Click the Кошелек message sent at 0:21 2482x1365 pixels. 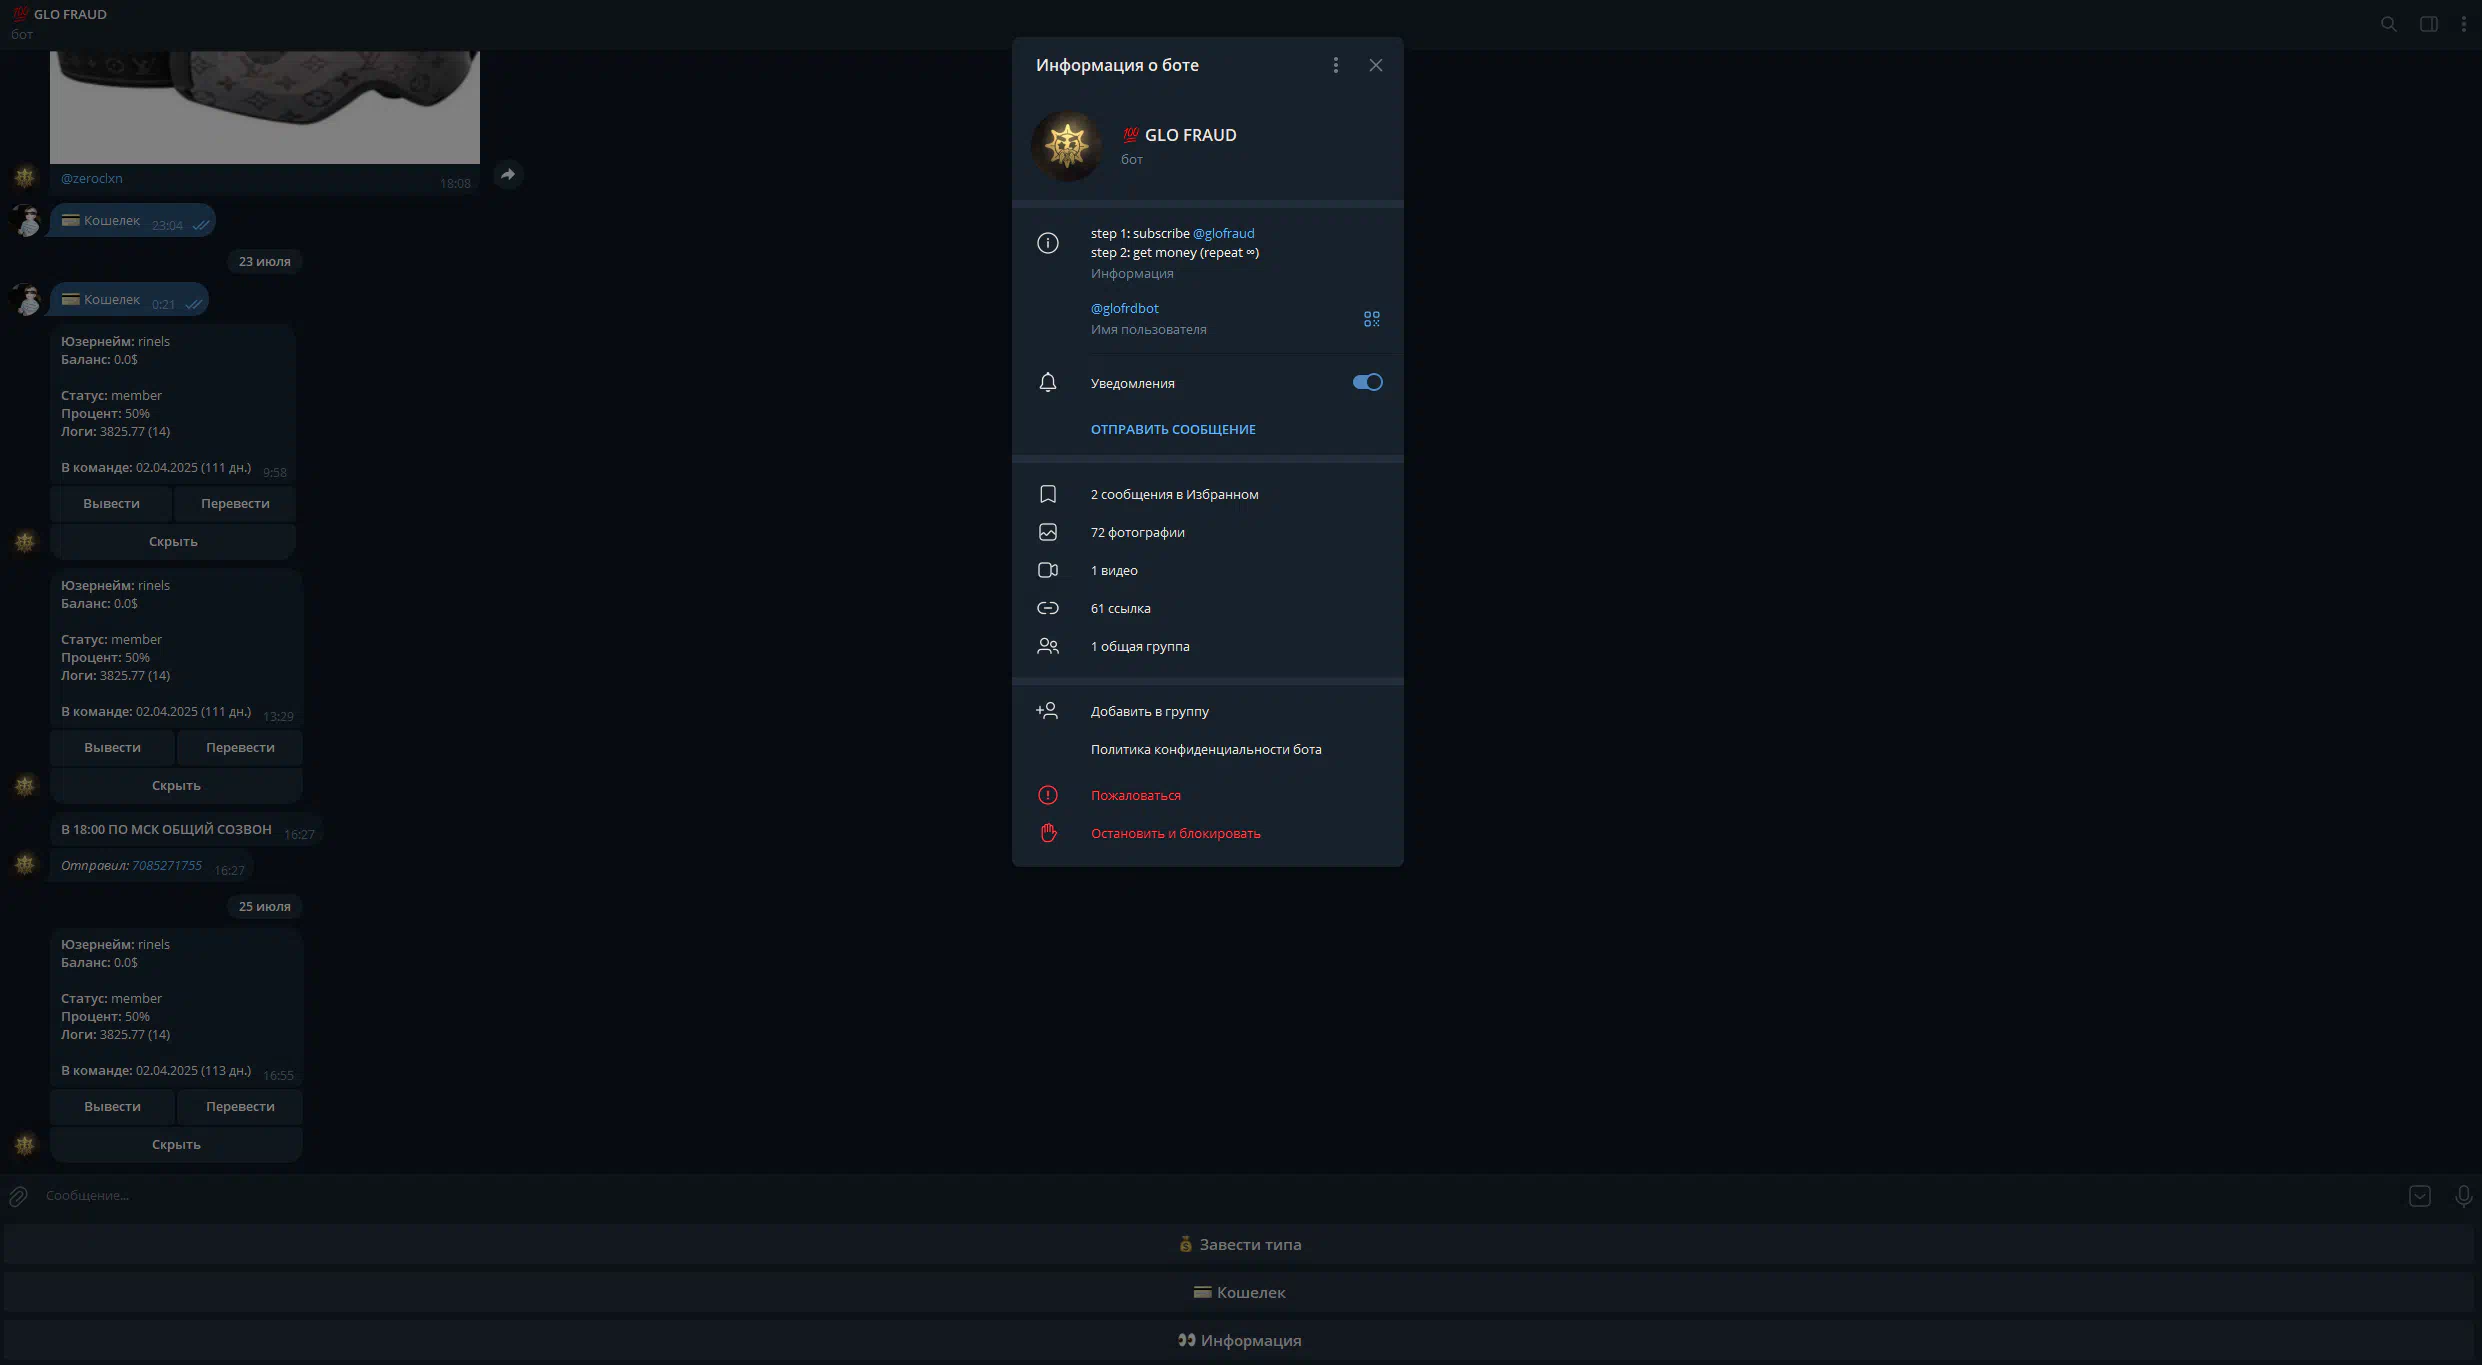pos(129,300)
